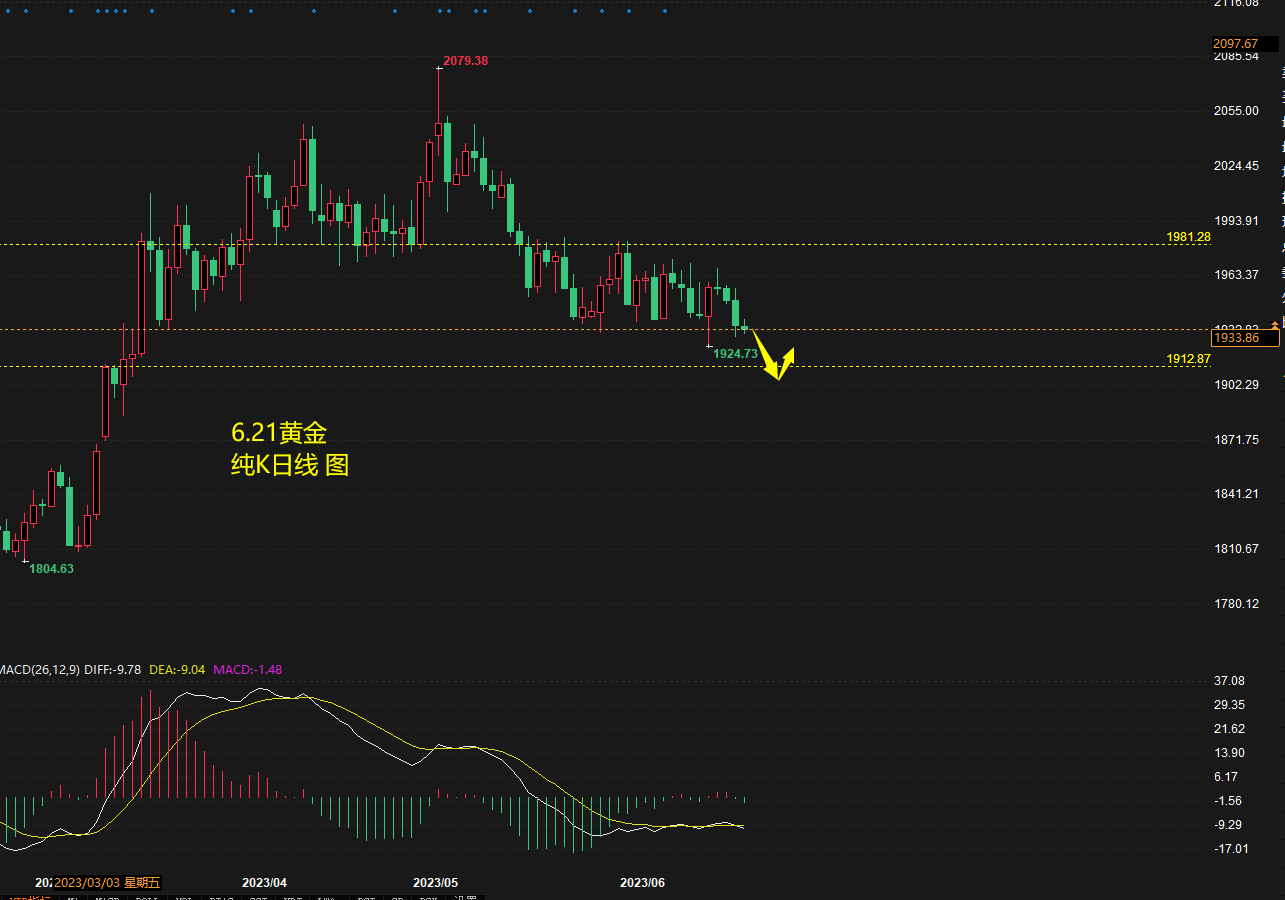This screenshot has width=1285, height=900.
Task: Select the 1912.87 yellow support line label
Action: (x=1188, y=359)
